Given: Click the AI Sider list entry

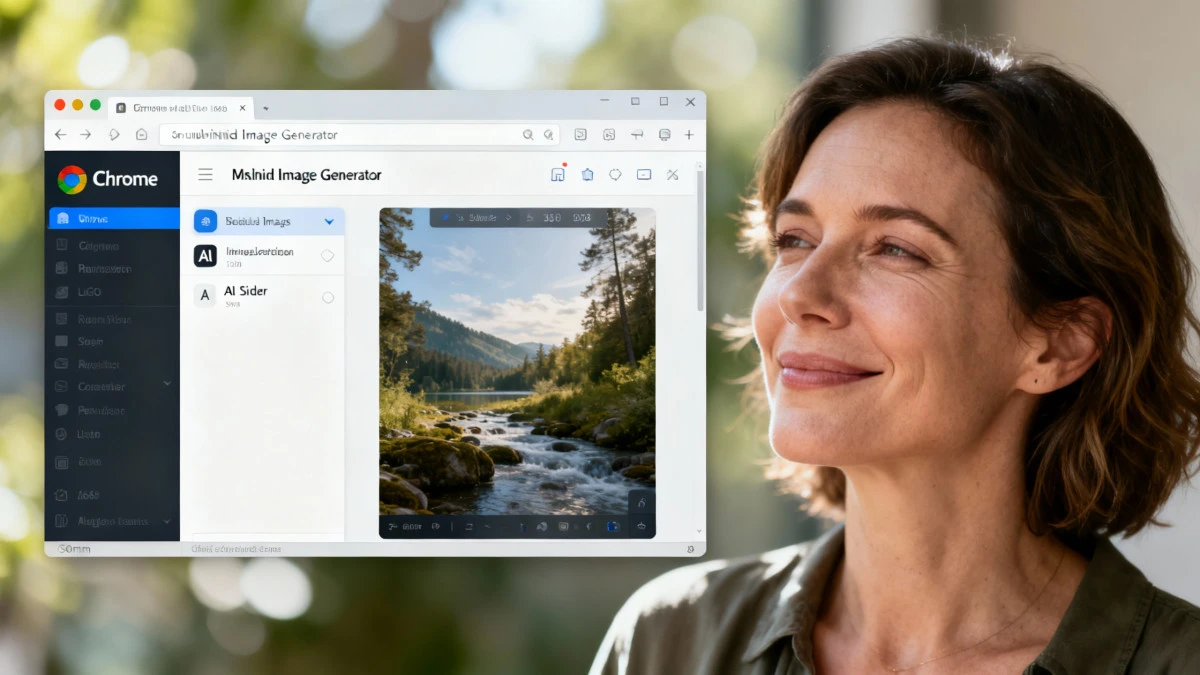Looking at the screenshot, I should [246, 292].
